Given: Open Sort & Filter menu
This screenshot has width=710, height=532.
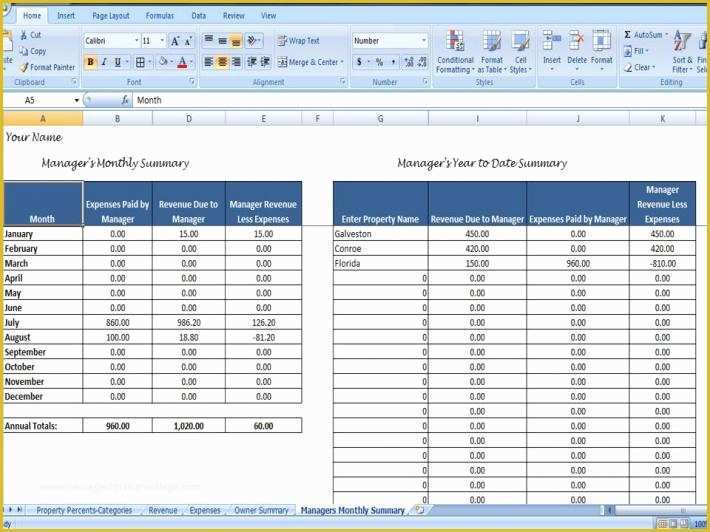Looking at the screenshot, I should [x=682, y=51].
